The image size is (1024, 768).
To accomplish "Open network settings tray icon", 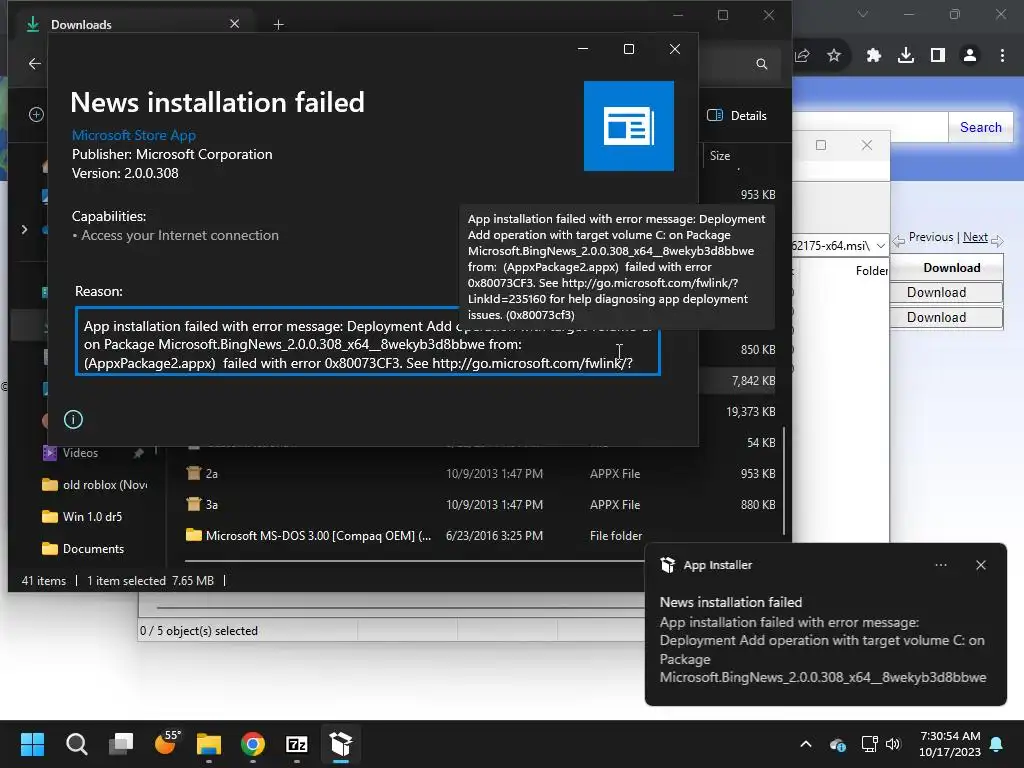I will click(869, 744).
